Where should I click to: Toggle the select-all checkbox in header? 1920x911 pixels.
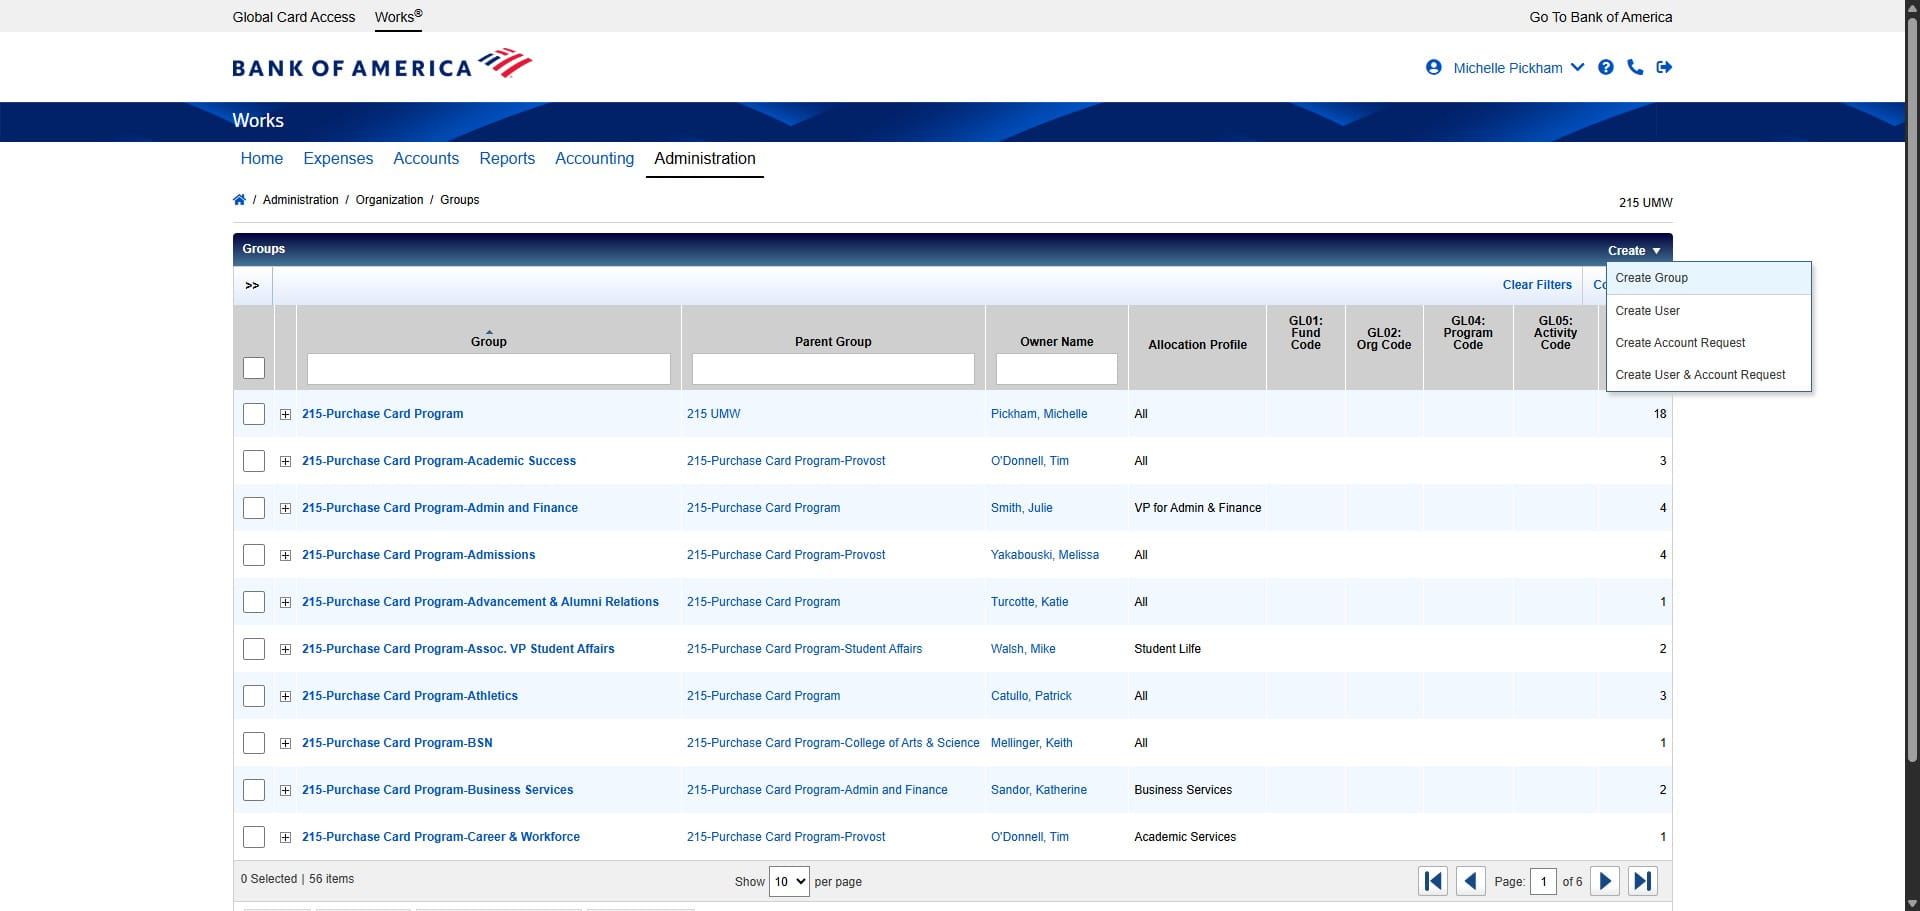tap(254, 368)
